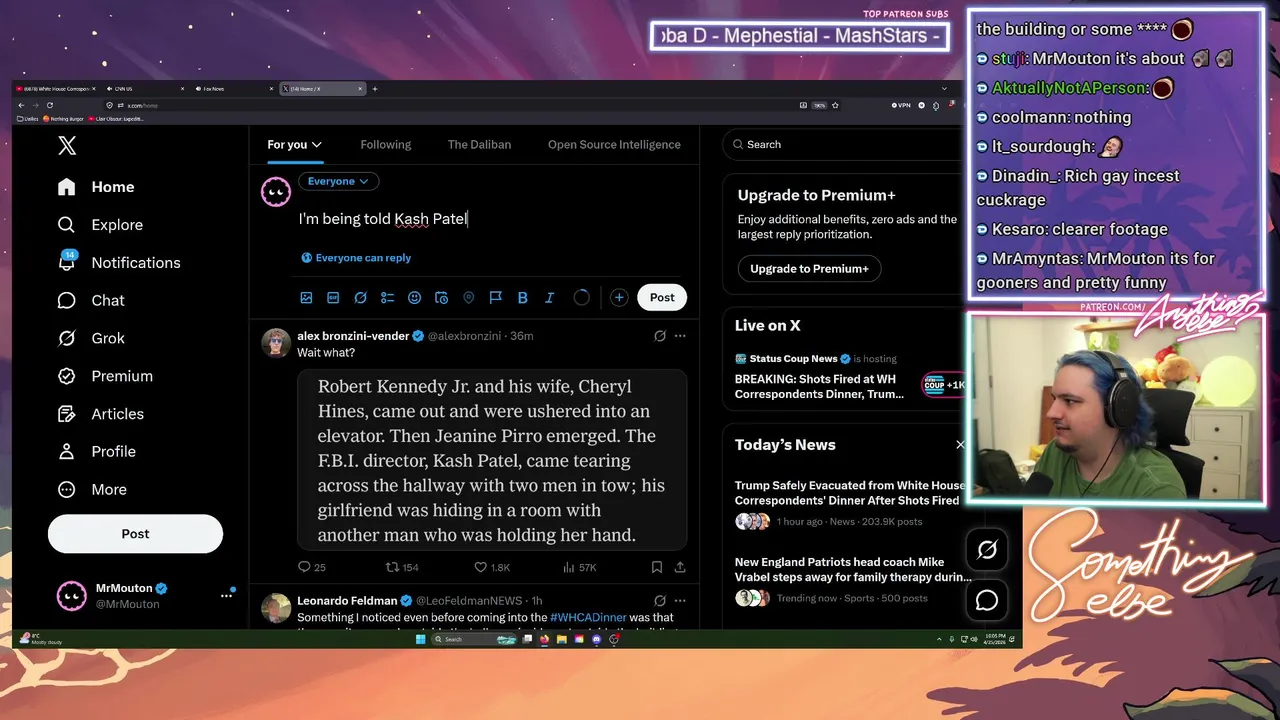Open the quoted article text image
The image size is (1280, 720).
(492, 460)
